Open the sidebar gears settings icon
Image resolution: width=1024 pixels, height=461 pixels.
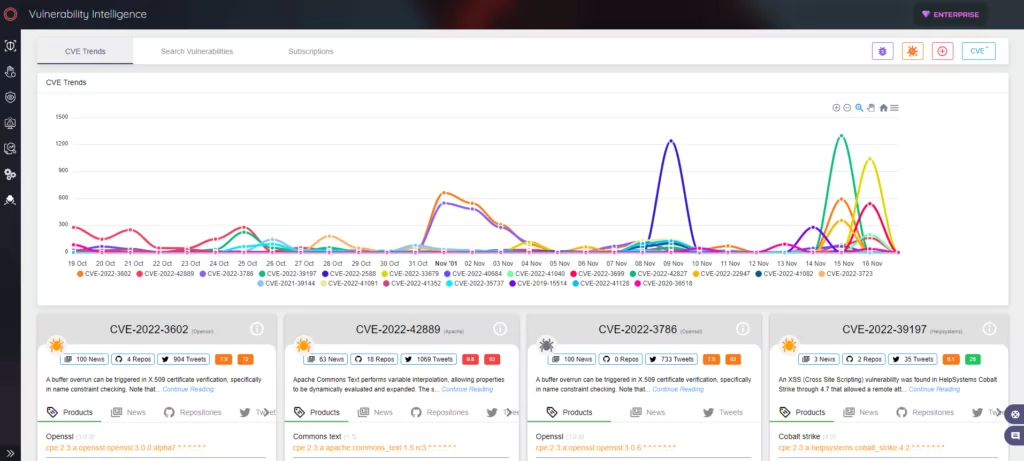point(10,174)
